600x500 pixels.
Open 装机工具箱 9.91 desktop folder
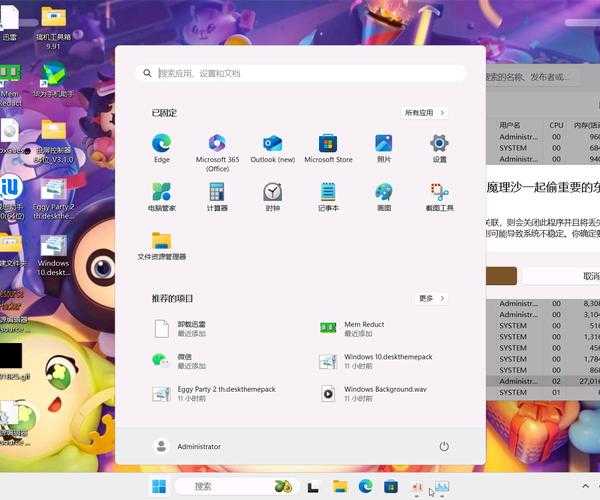(54, 28)
